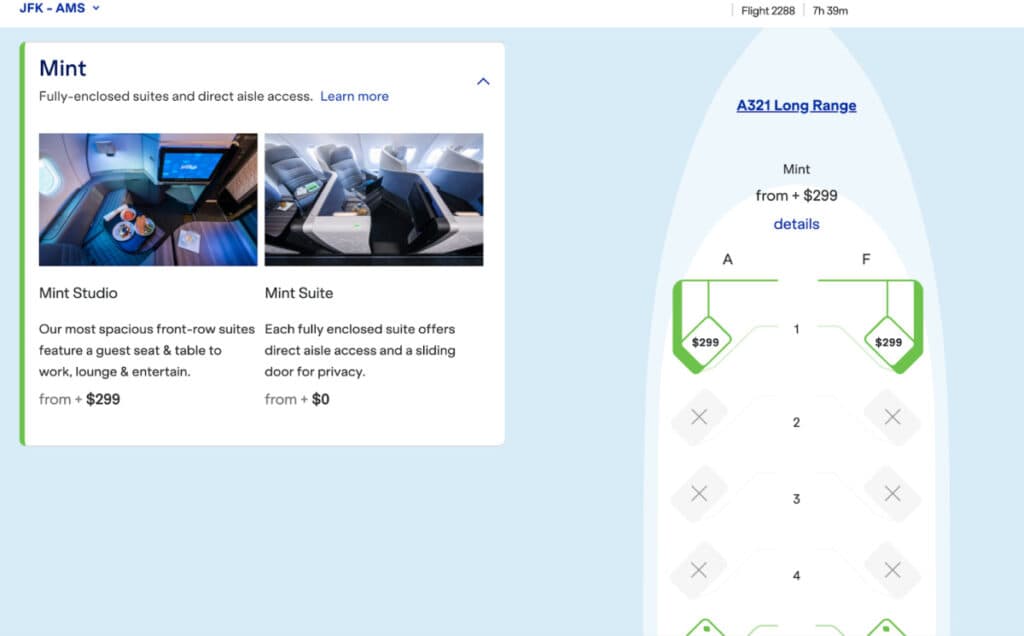
Task: Click unavailable seat 2A
Action: (x=699, y=417)
